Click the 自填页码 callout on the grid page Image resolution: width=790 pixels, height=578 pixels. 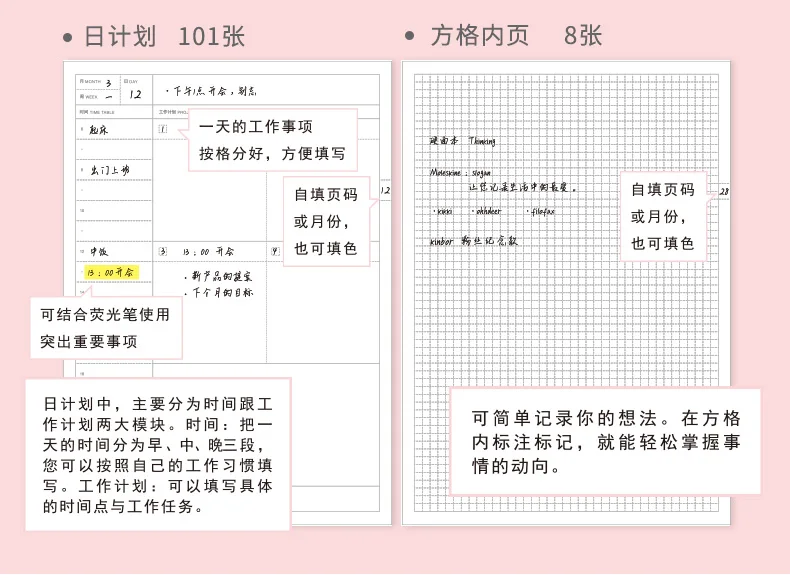click(663, 216)
